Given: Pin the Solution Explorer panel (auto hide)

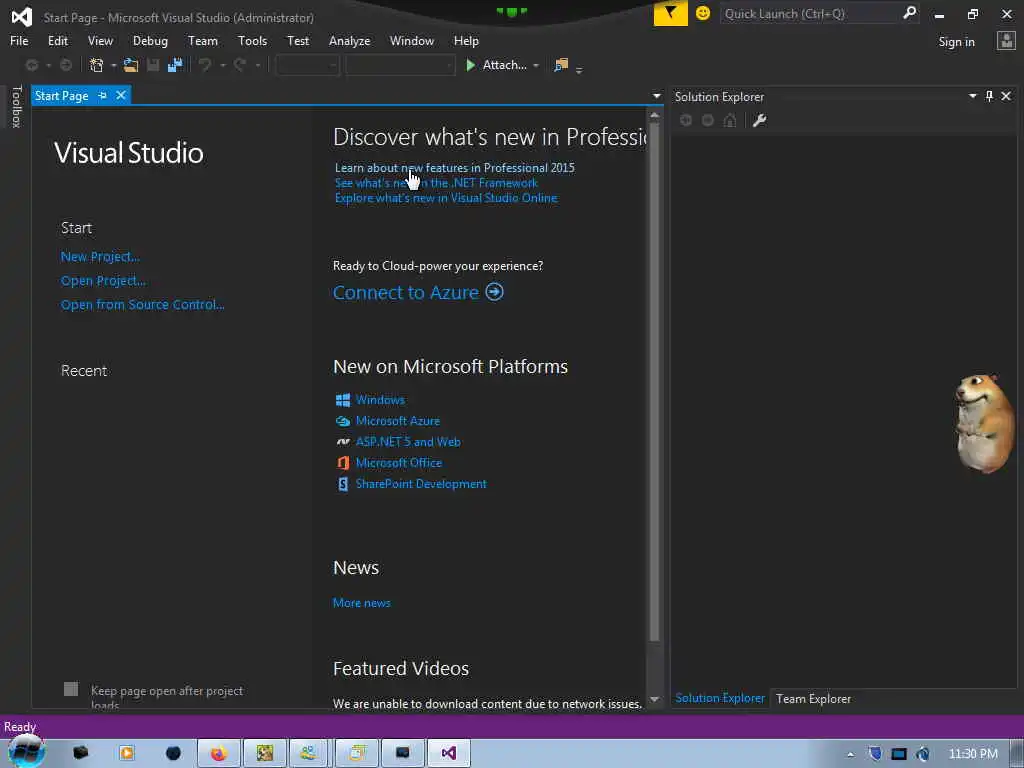Looking at the screenshot, I should tap(989, 96).
